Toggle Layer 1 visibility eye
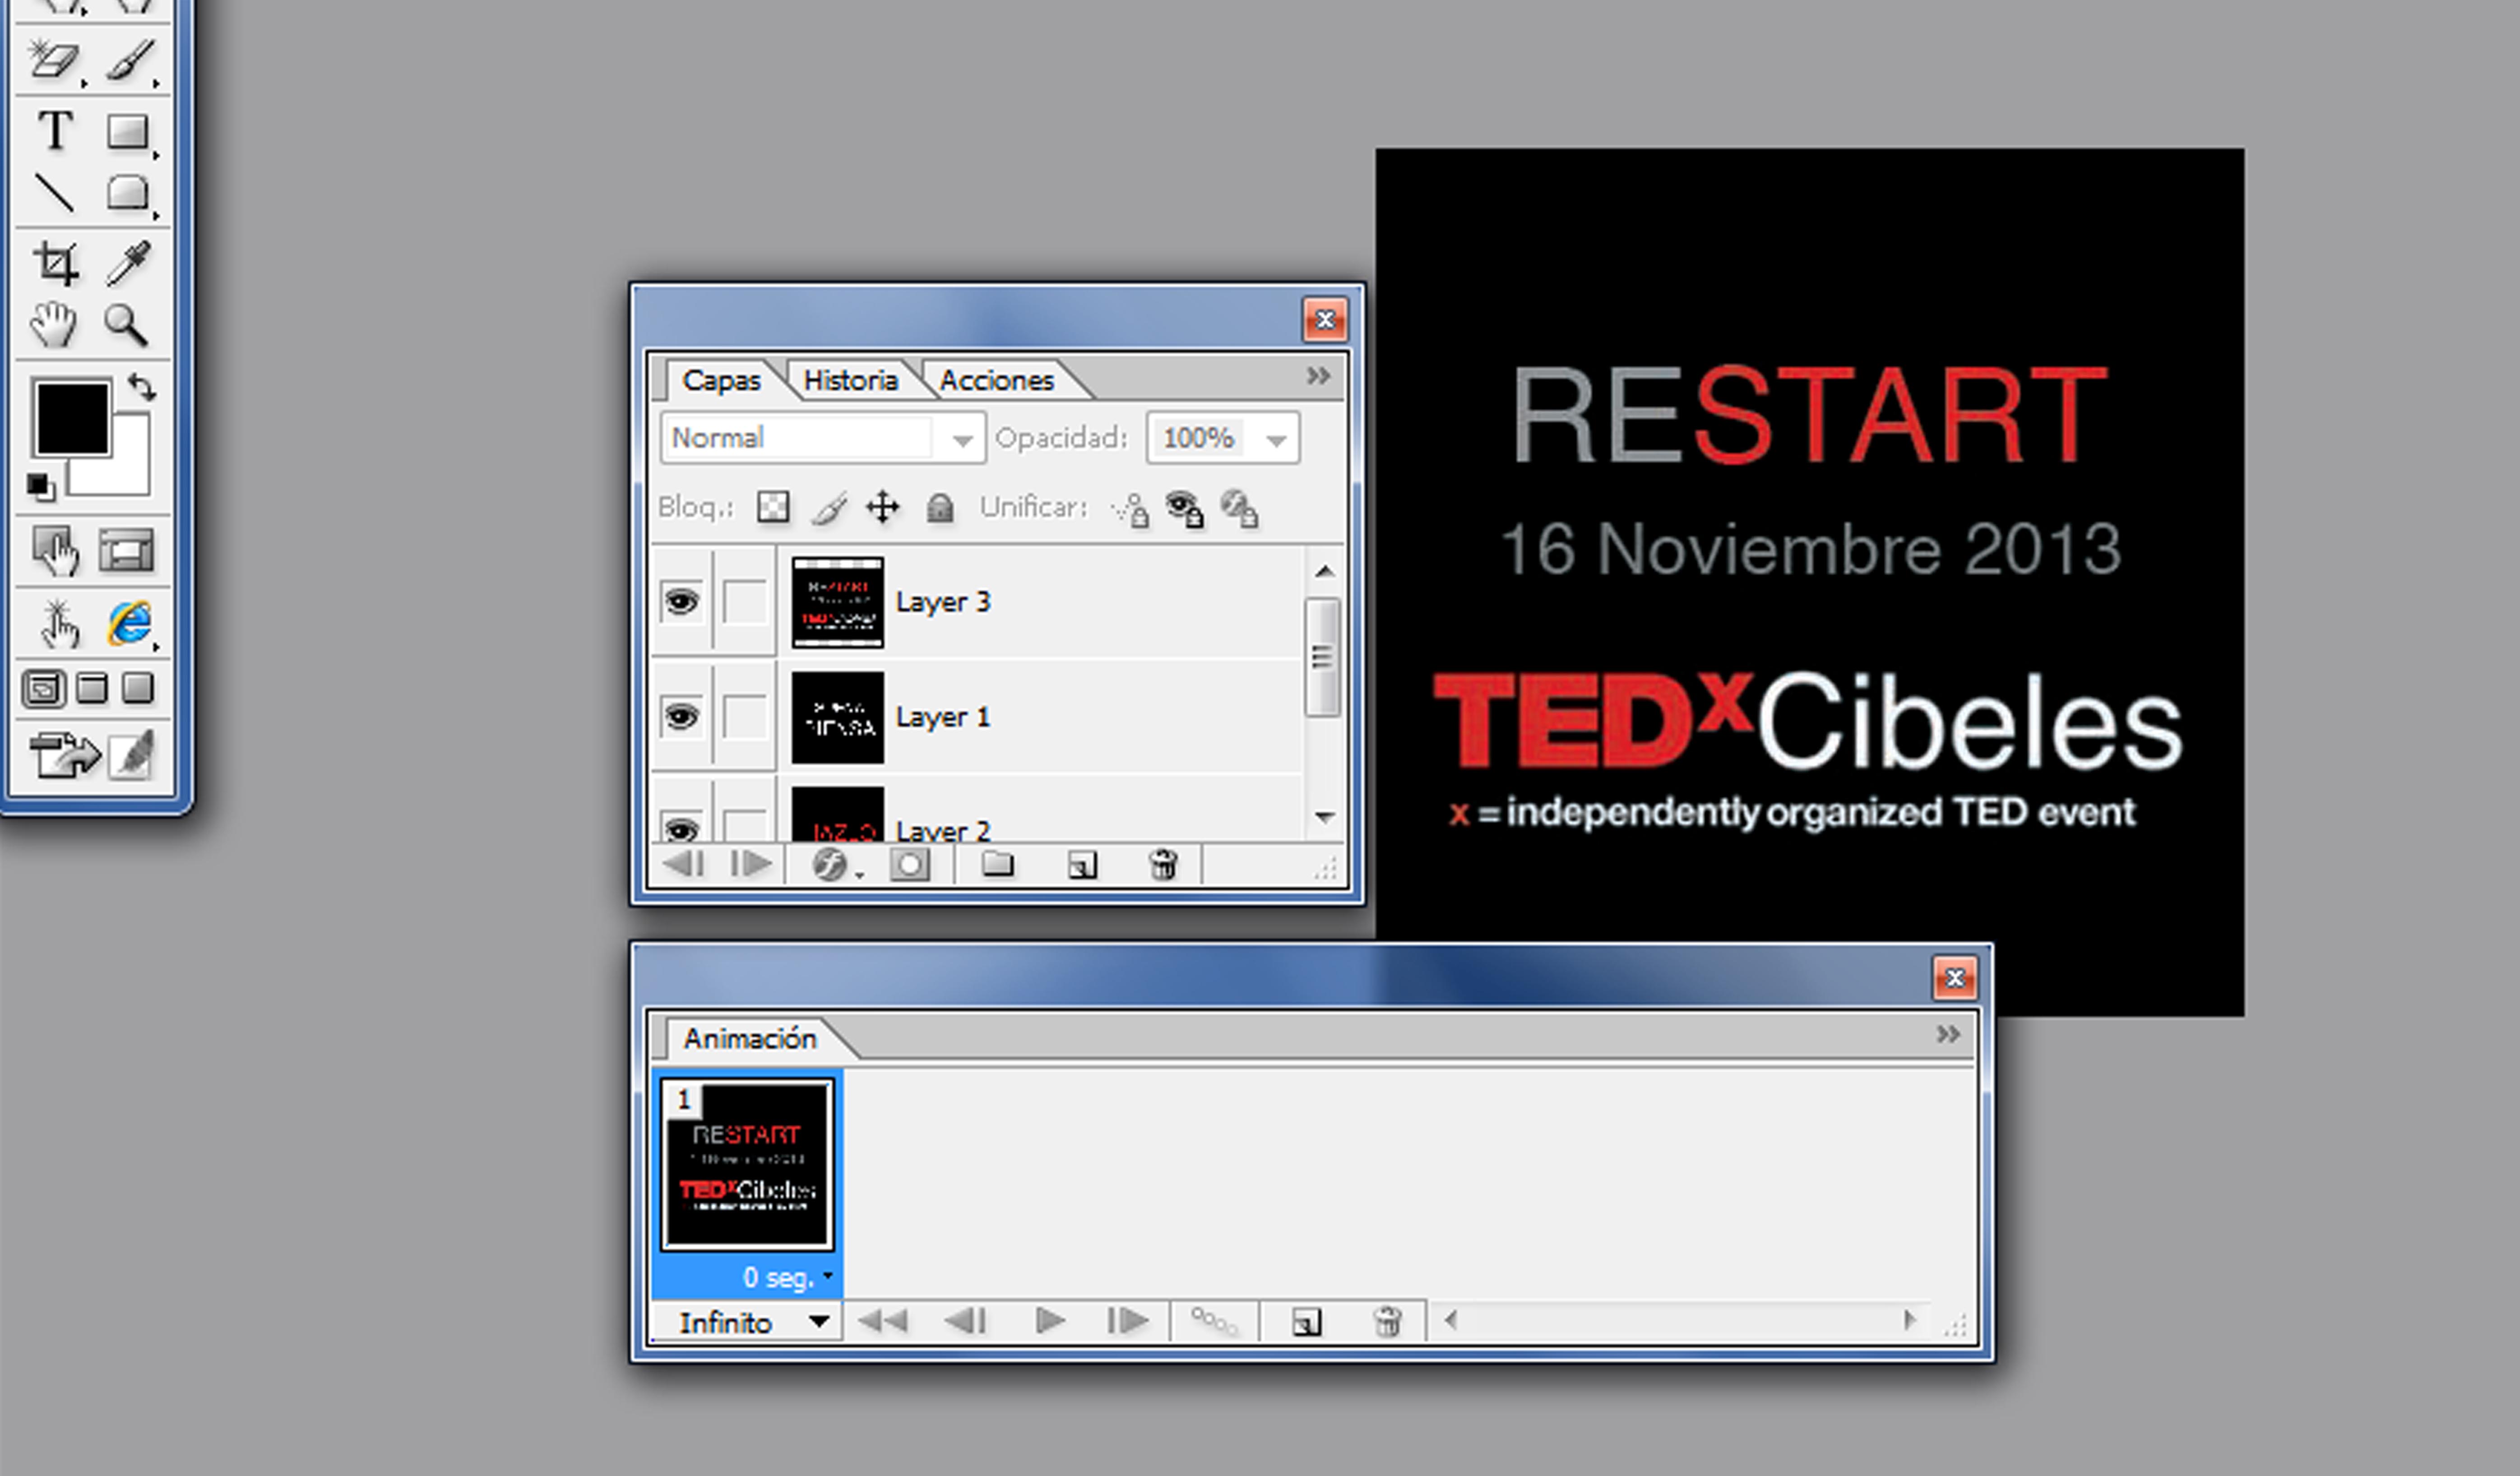Screen dimensions: 2520x1476 coord(681,717)
